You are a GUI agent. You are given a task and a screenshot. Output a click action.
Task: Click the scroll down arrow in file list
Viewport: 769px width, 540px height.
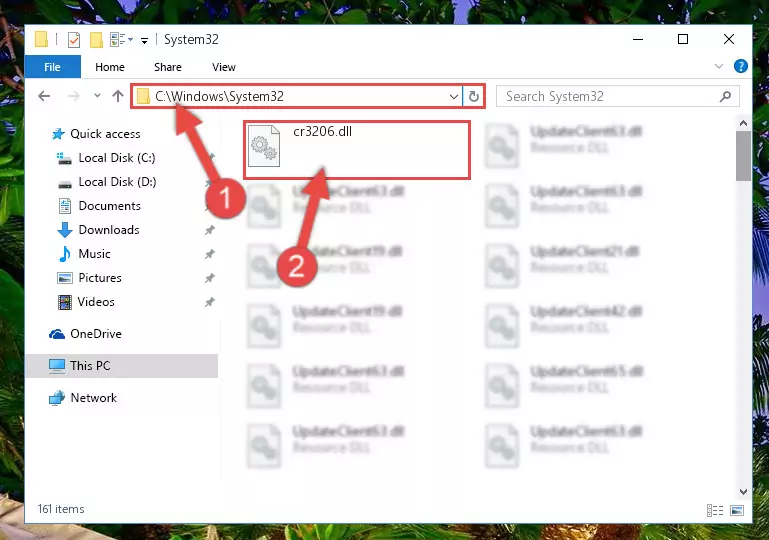[743, 491]
